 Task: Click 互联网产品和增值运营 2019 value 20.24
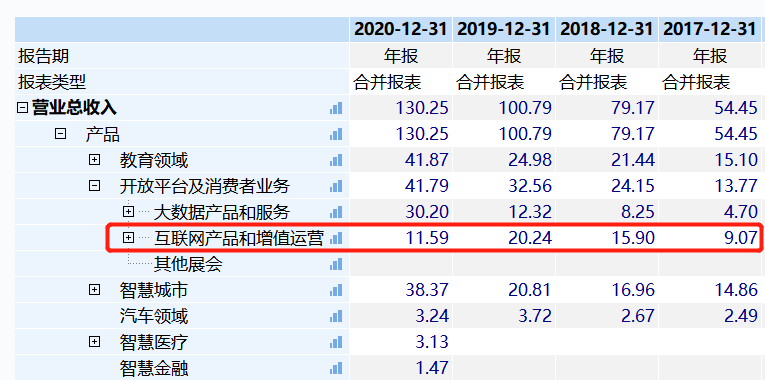coord(529,238)
